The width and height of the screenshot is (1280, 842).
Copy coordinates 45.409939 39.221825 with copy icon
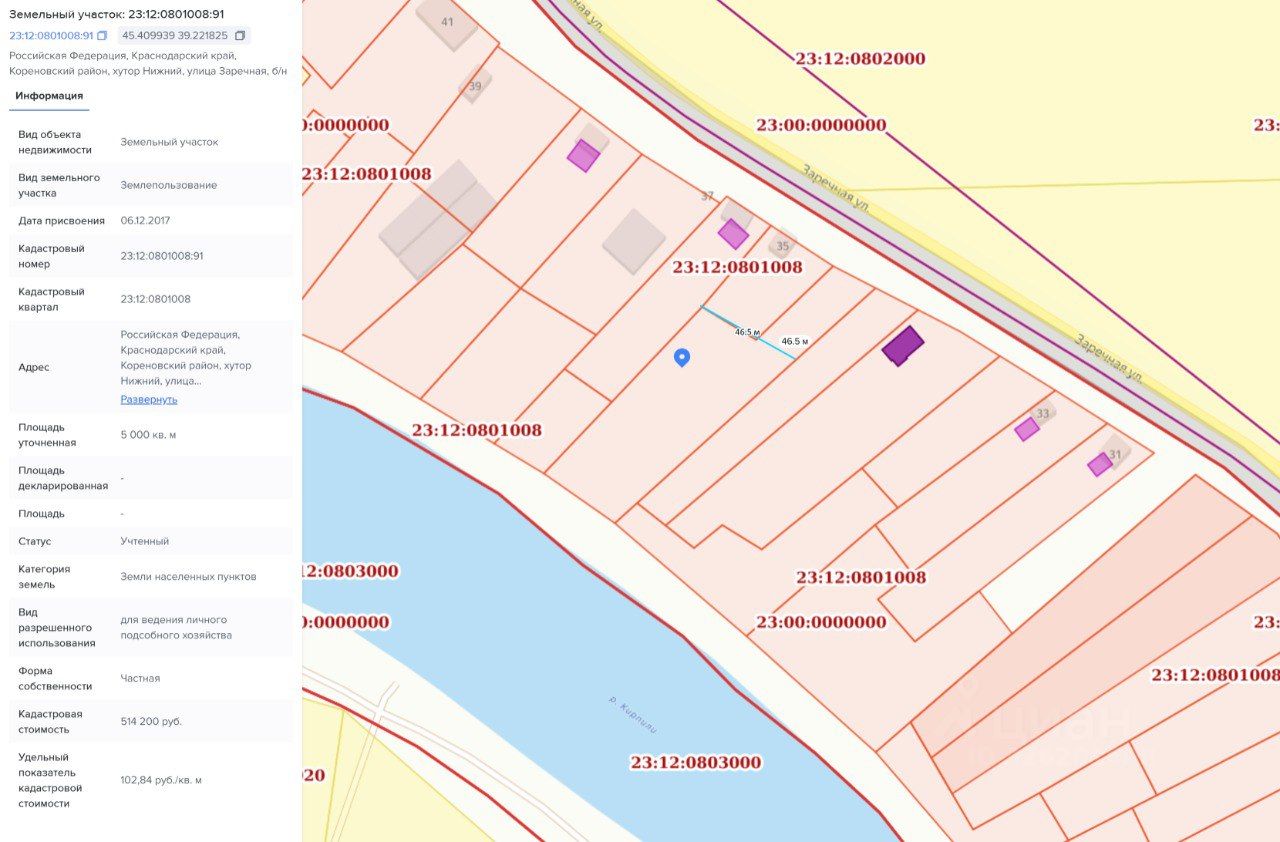coord(240,36)
